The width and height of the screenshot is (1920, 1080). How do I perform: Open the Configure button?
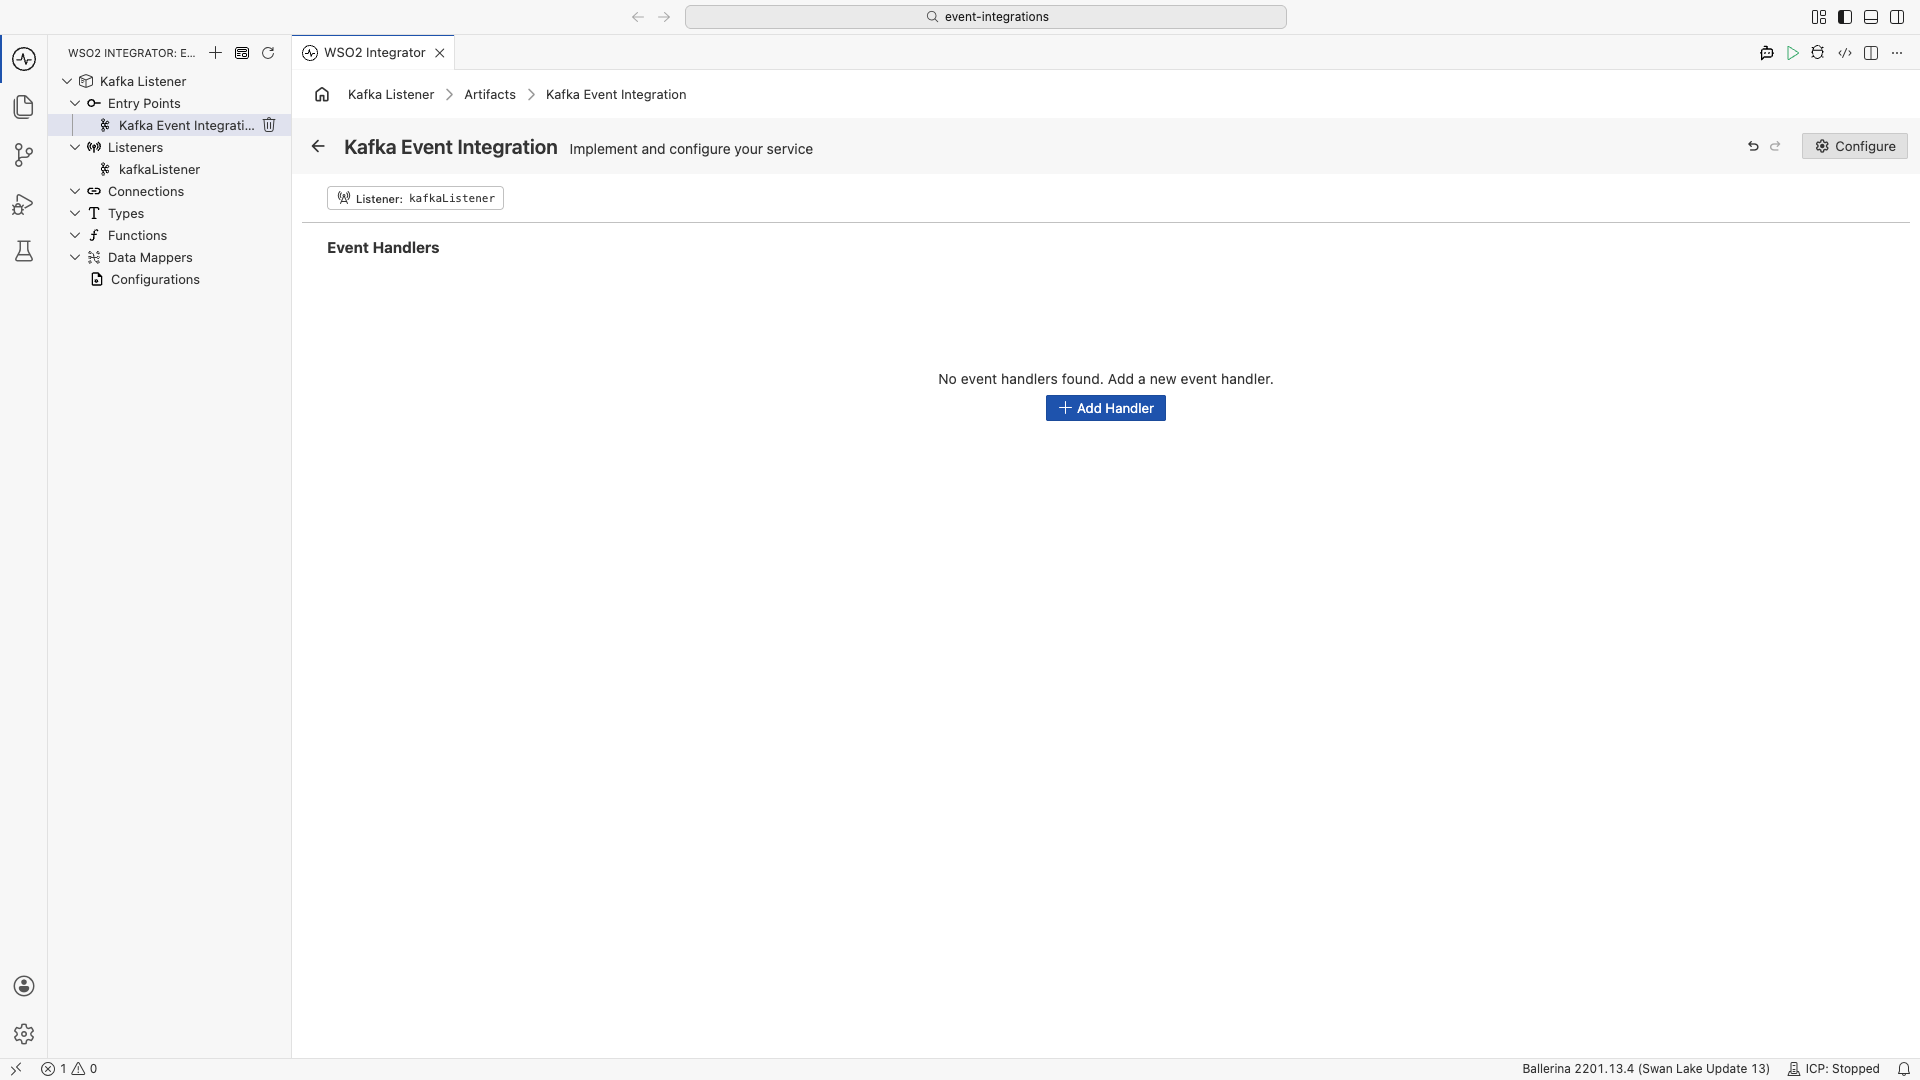click(x=1855, y=146)
